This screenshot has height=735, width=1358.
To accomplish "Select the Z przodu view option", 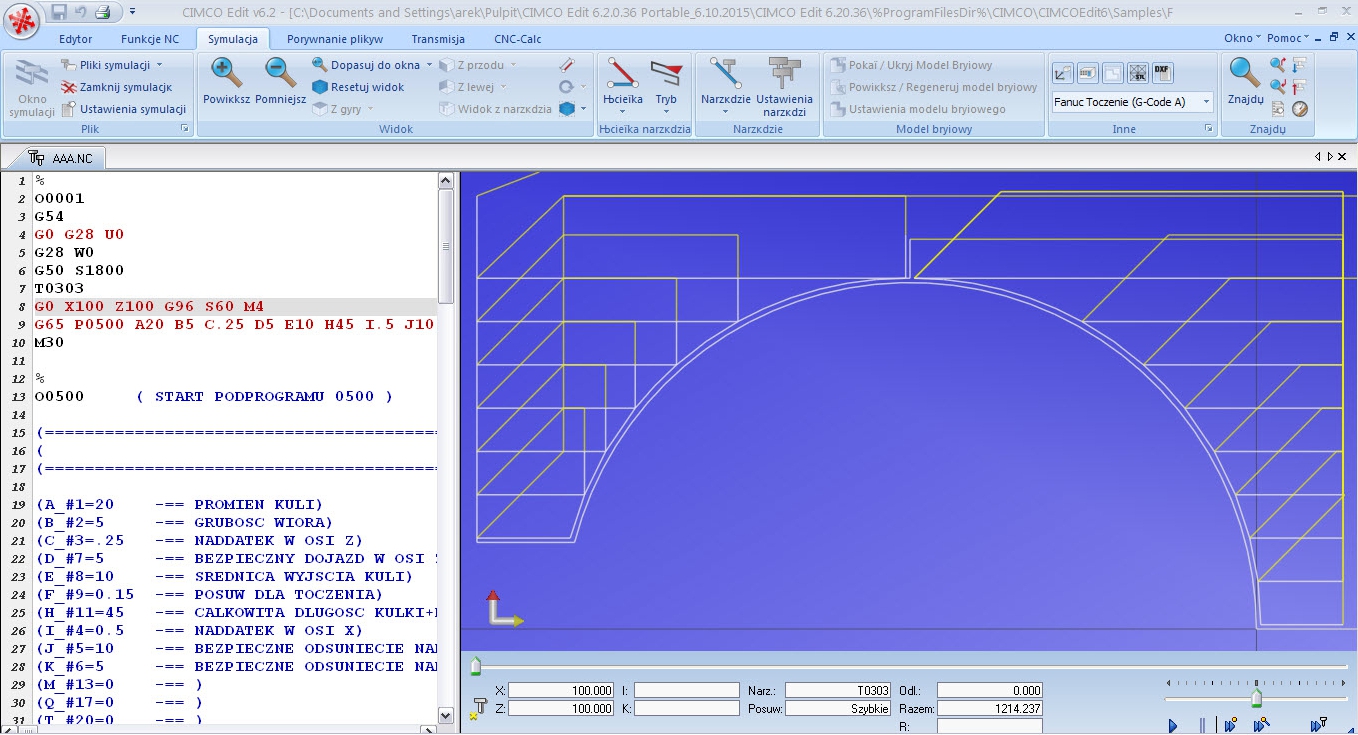I will (x=472, y=65).
